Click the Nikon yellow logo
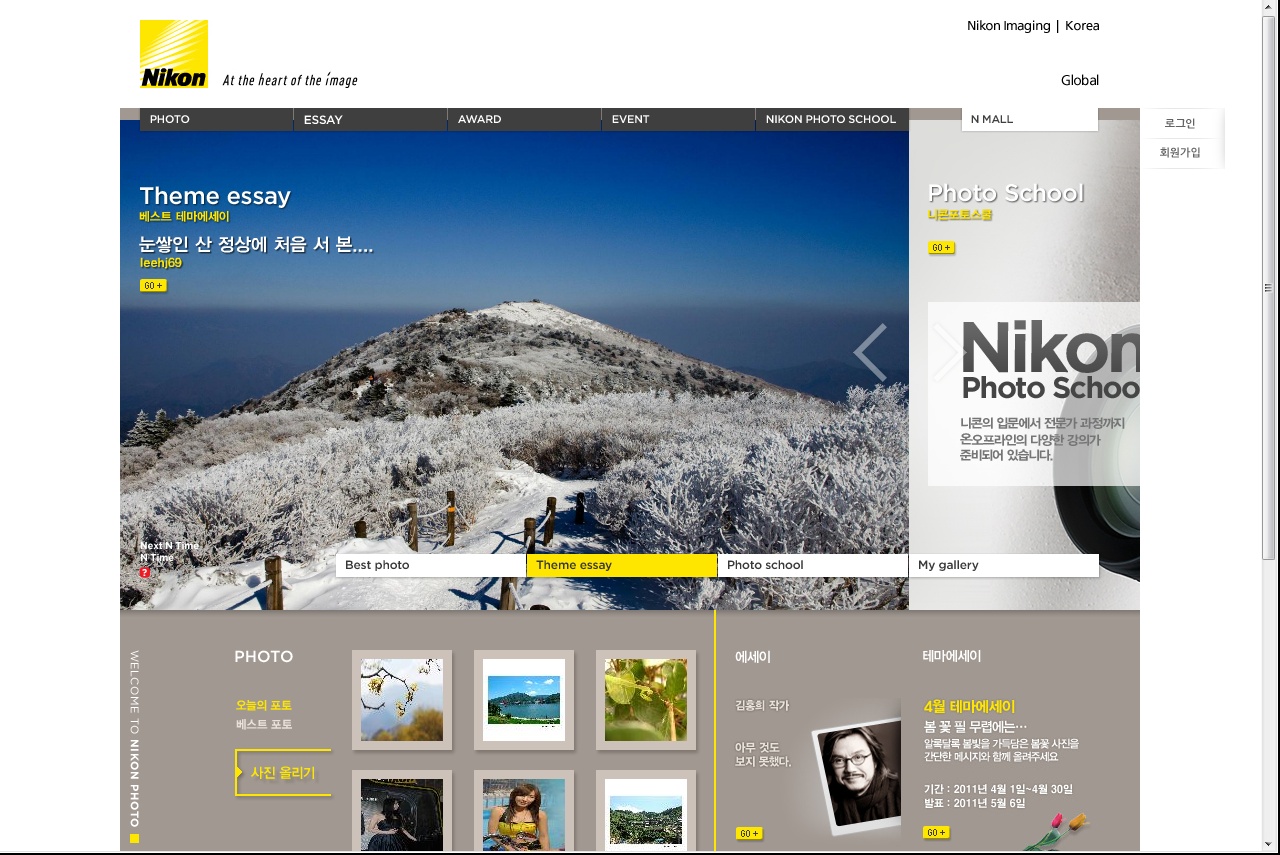Screen dimensions: 1280x855 pyautogui.click(x=174, y=54)
